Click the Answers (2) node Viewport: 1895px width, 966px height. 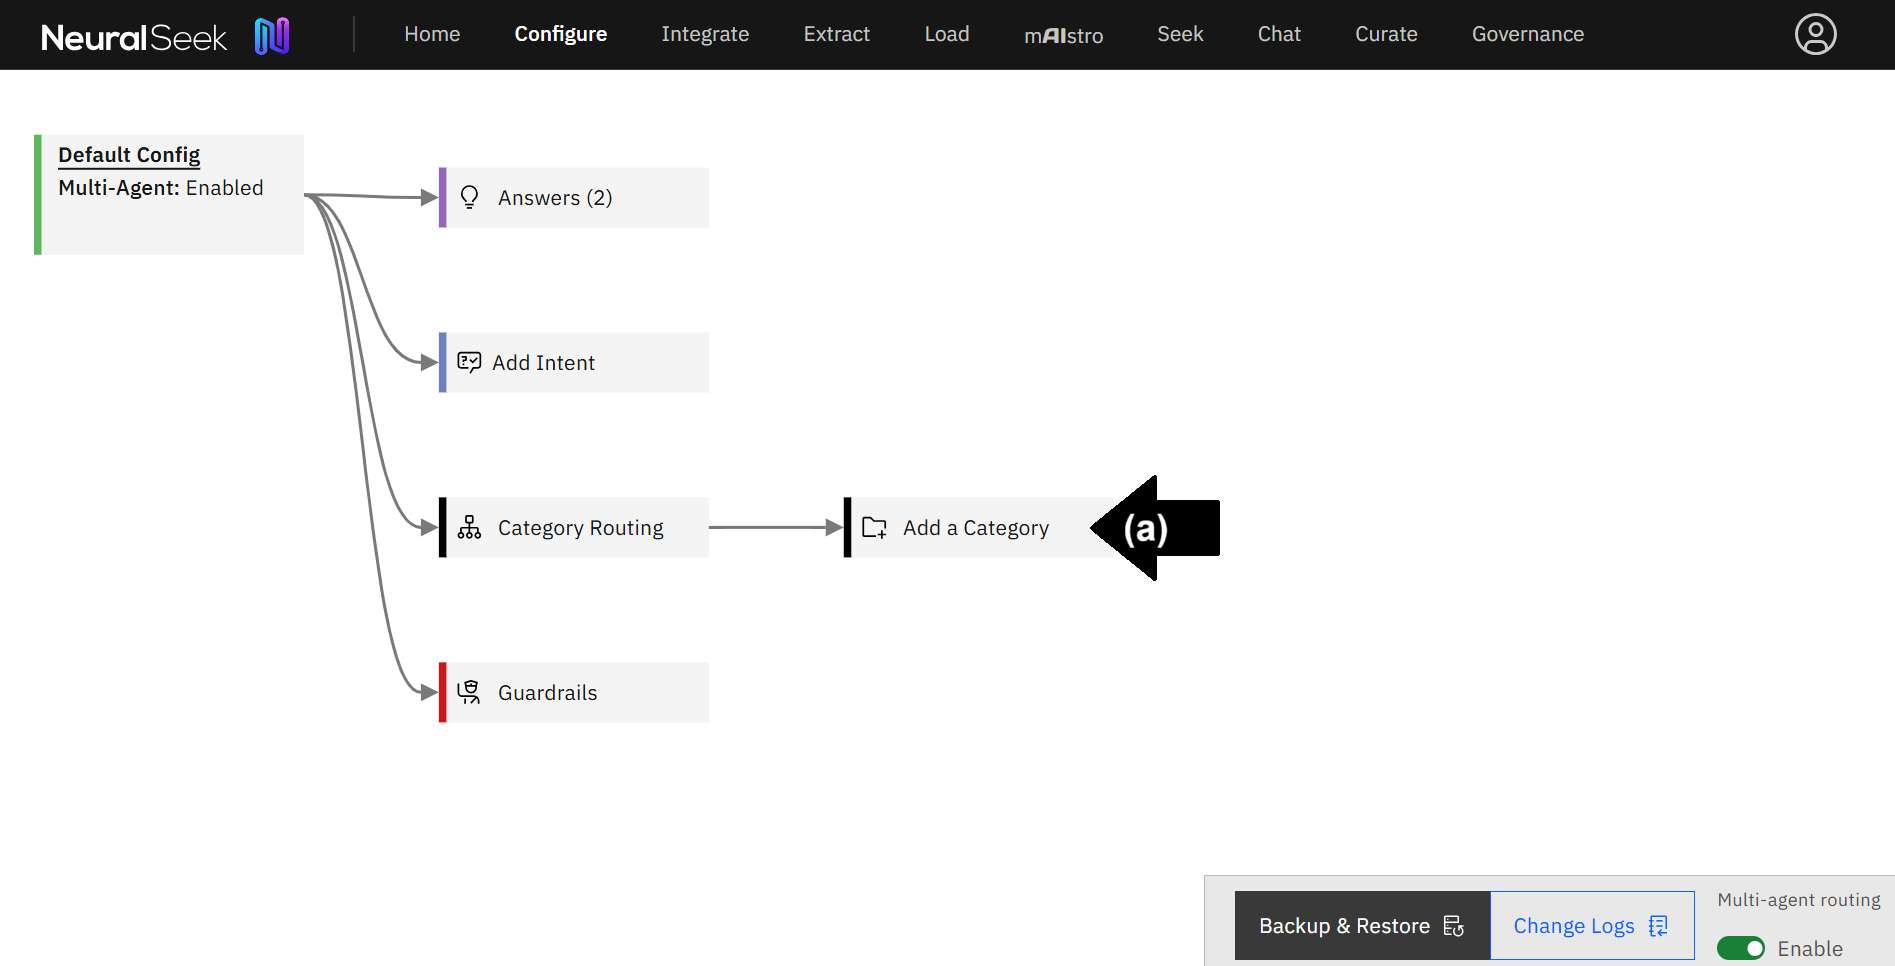(x=555, y=197)
